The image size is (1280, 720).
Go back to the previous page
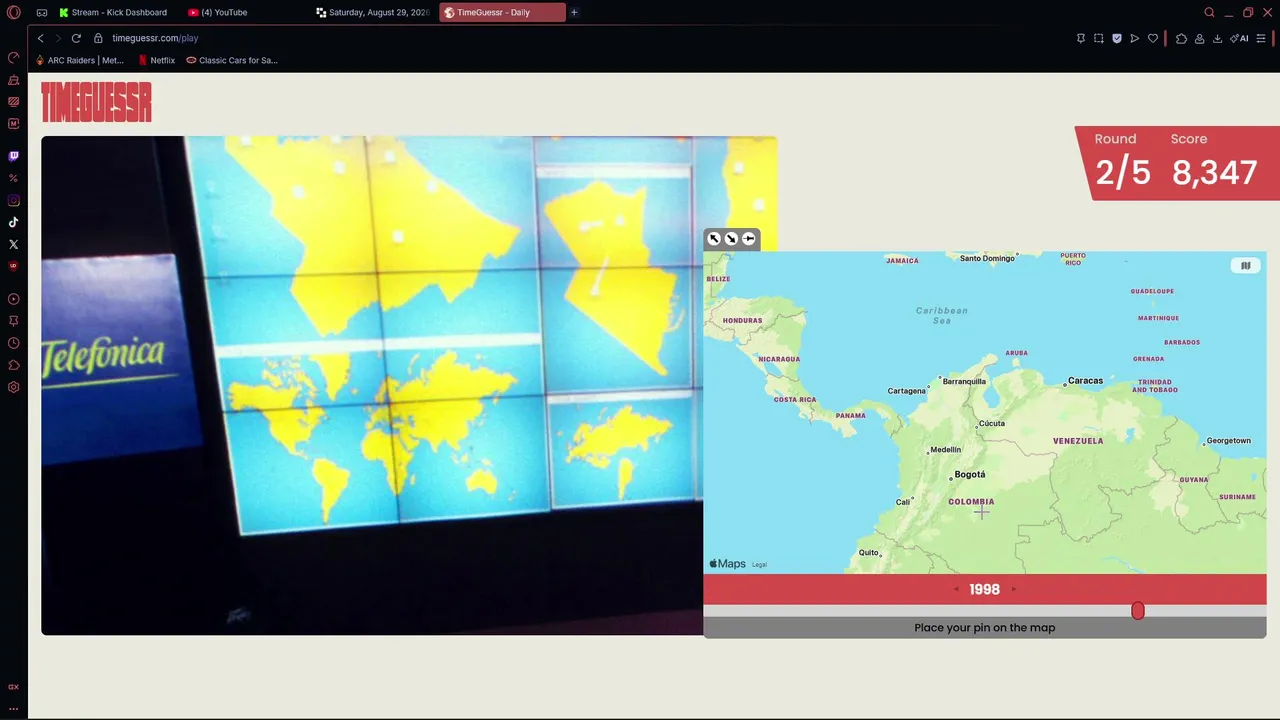tap(40, 38)
